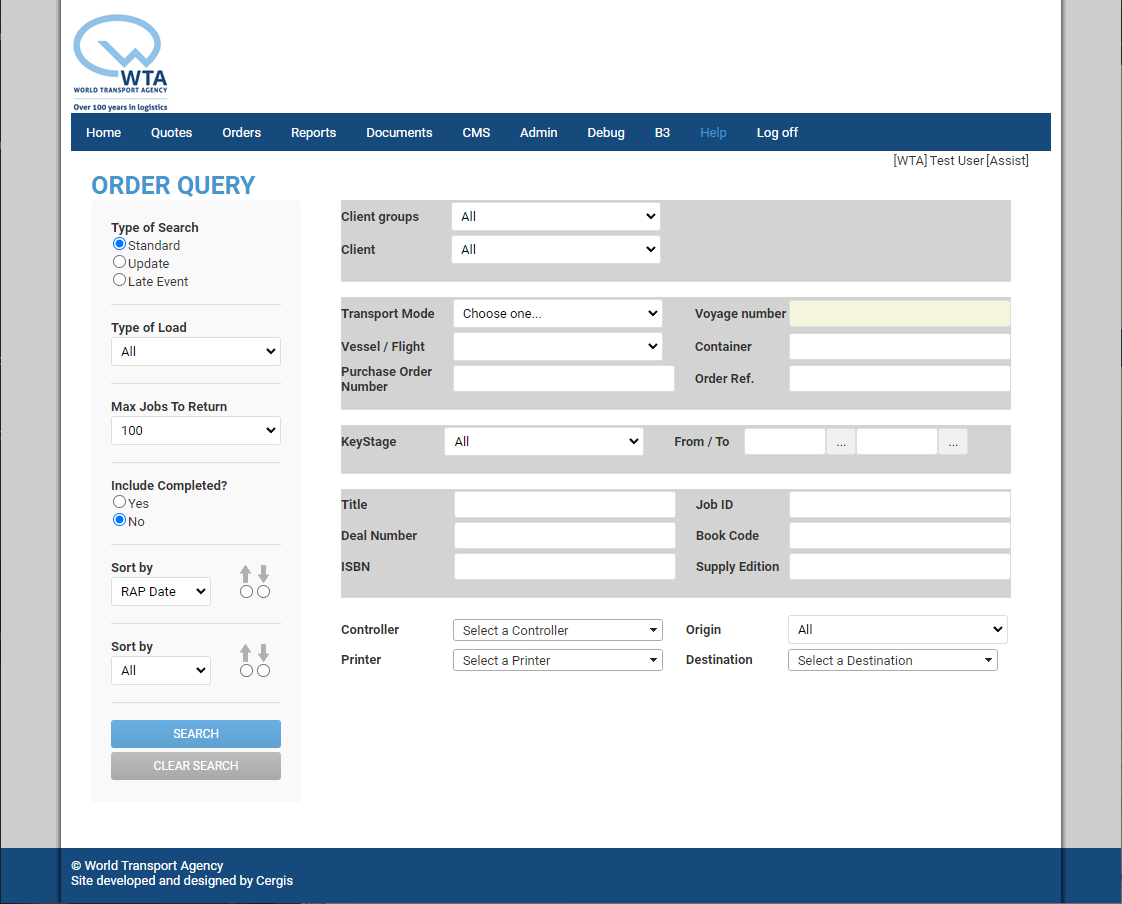Open the From date picker button

(841, 442)
